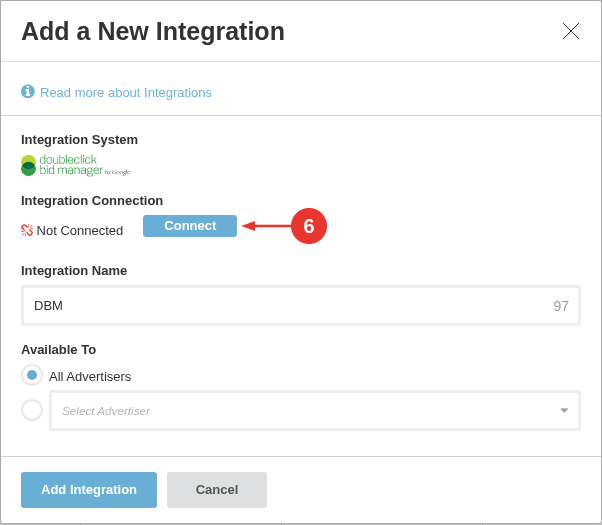Click the Add Integration button
The image size is (602, 525).
pos(89,490)
